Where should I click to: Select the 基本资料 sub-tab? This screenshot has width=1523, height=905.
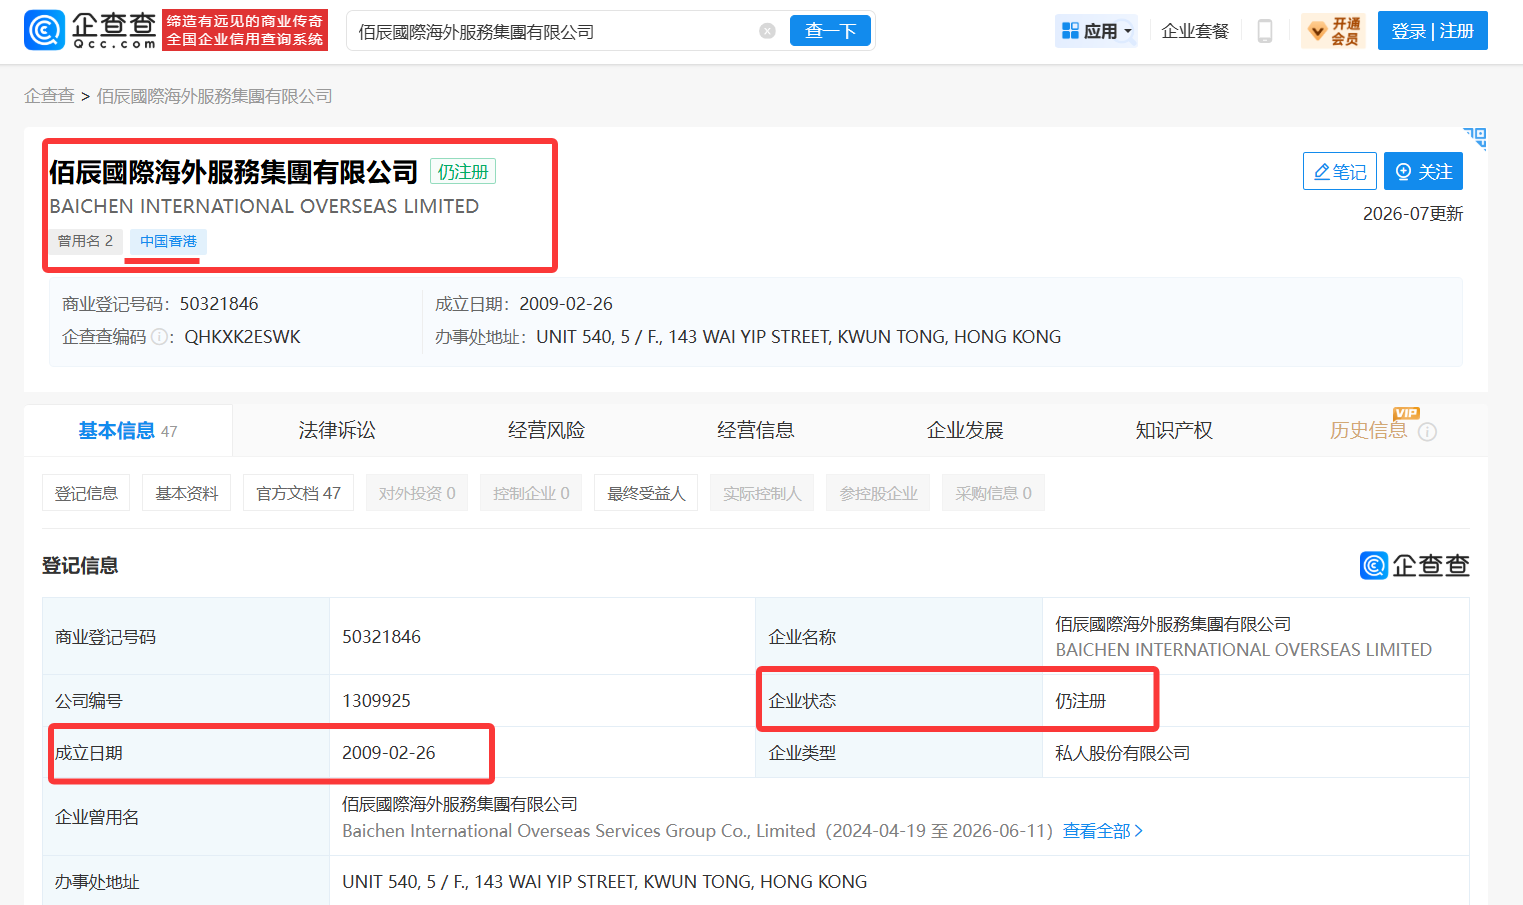pyautogui.click(x=187, y=493)
